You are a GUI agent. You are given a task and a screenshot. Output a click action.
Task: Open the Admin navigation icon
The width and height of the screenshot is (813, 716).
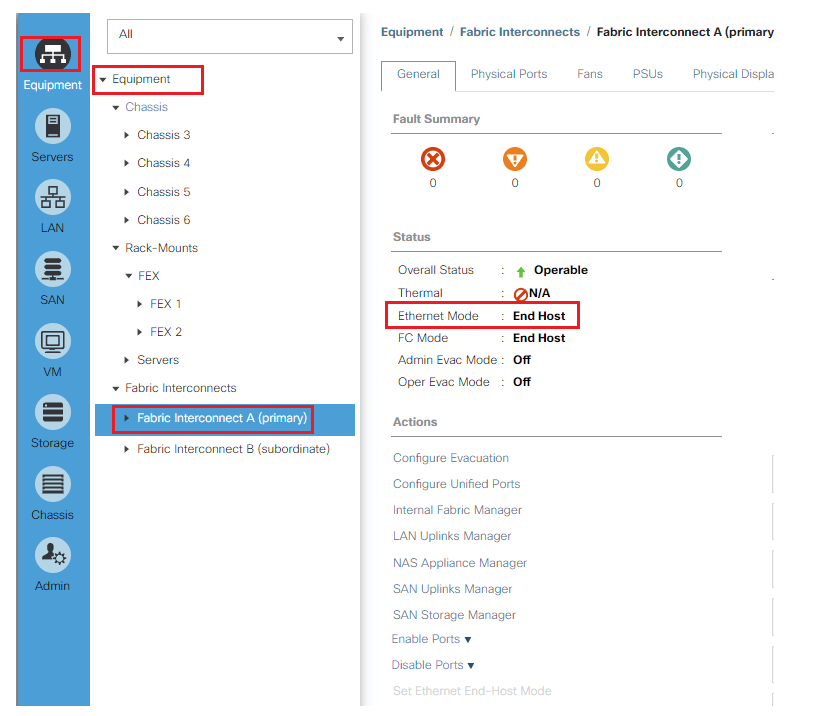click(x=52, y=556)
